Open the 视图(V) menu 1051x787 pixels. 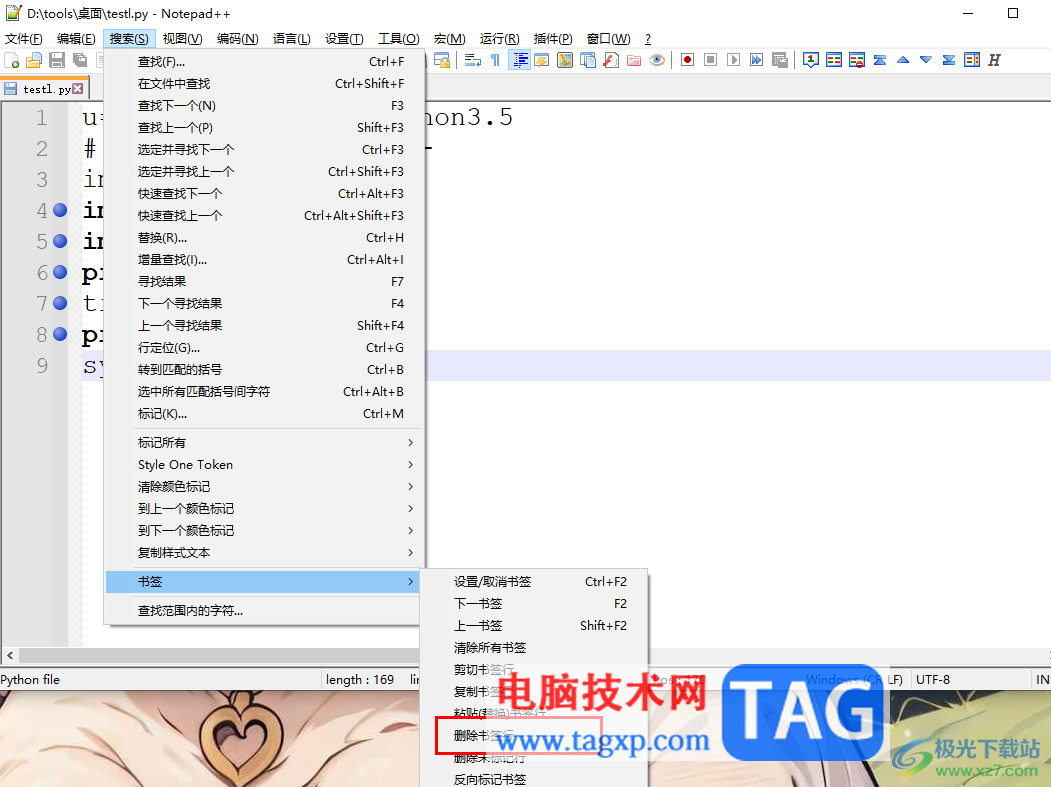(182, 39)
